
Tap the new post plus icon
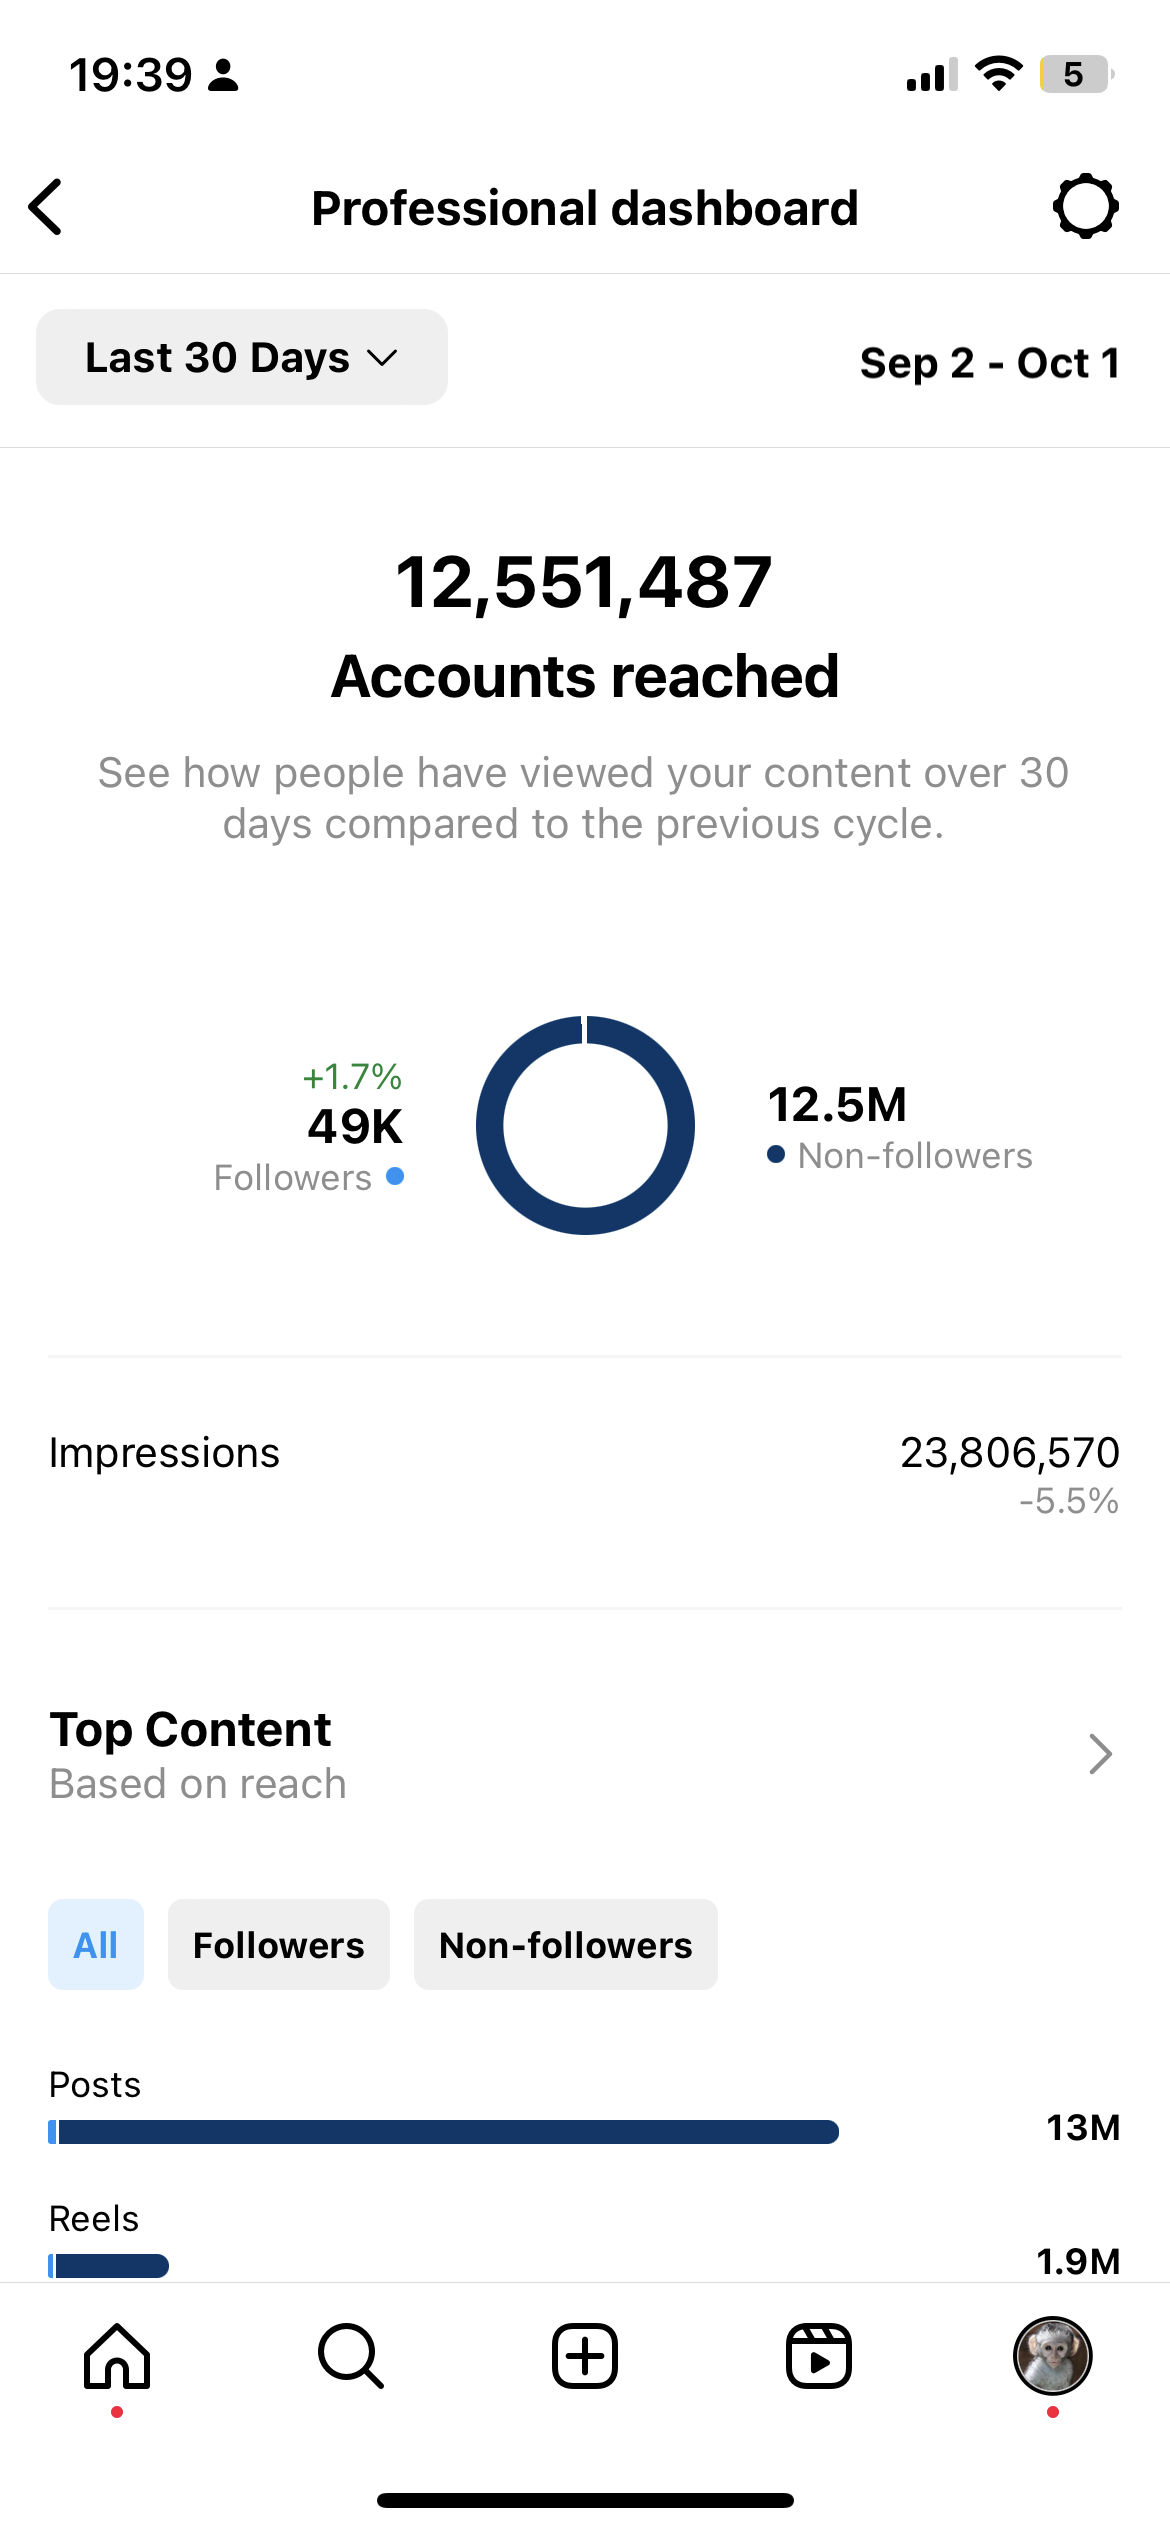pyautogui.click(x=585, y=2356)
